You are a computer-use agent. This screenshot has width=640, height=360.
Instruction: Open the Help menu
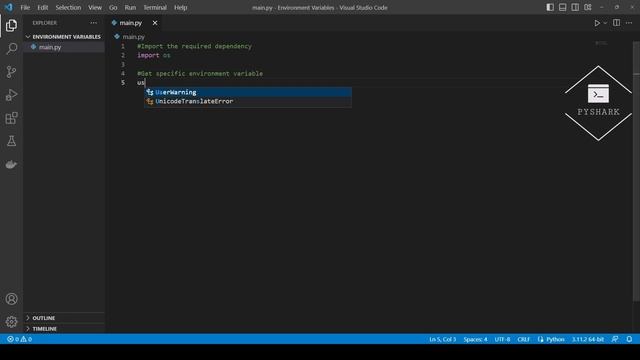(x=180, y=7)
